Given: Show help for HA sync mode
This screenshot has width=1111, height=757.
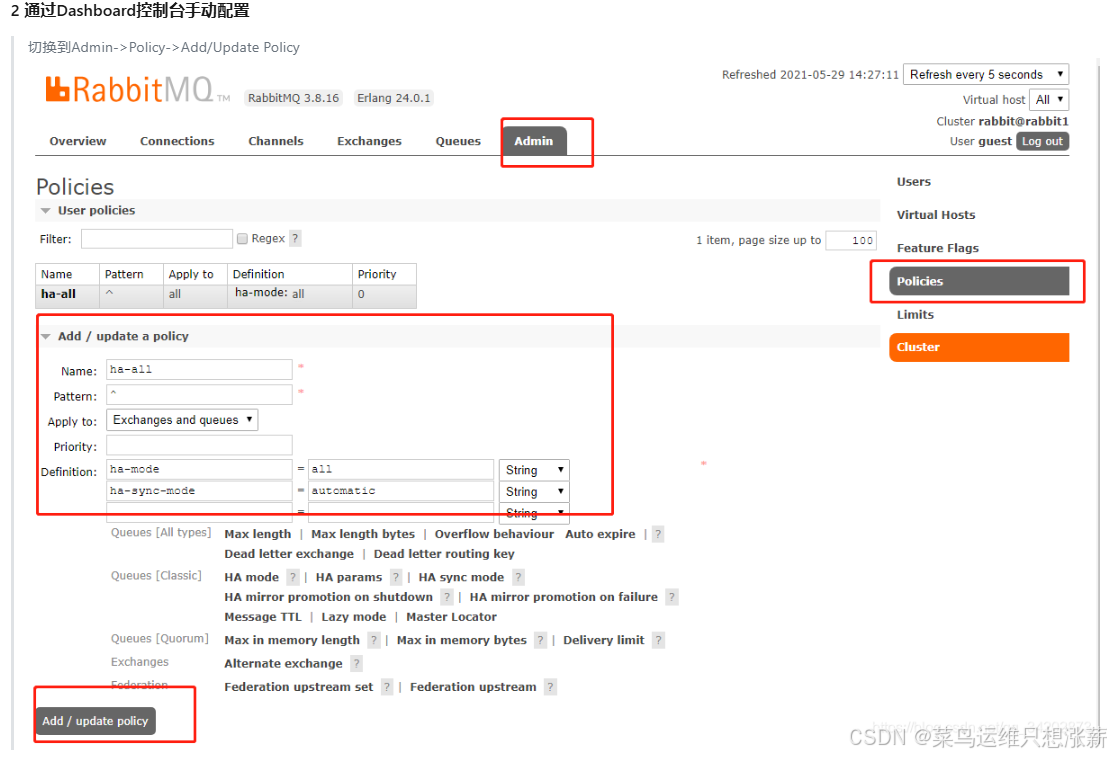Looking at the screenshot, I should 519,578.
